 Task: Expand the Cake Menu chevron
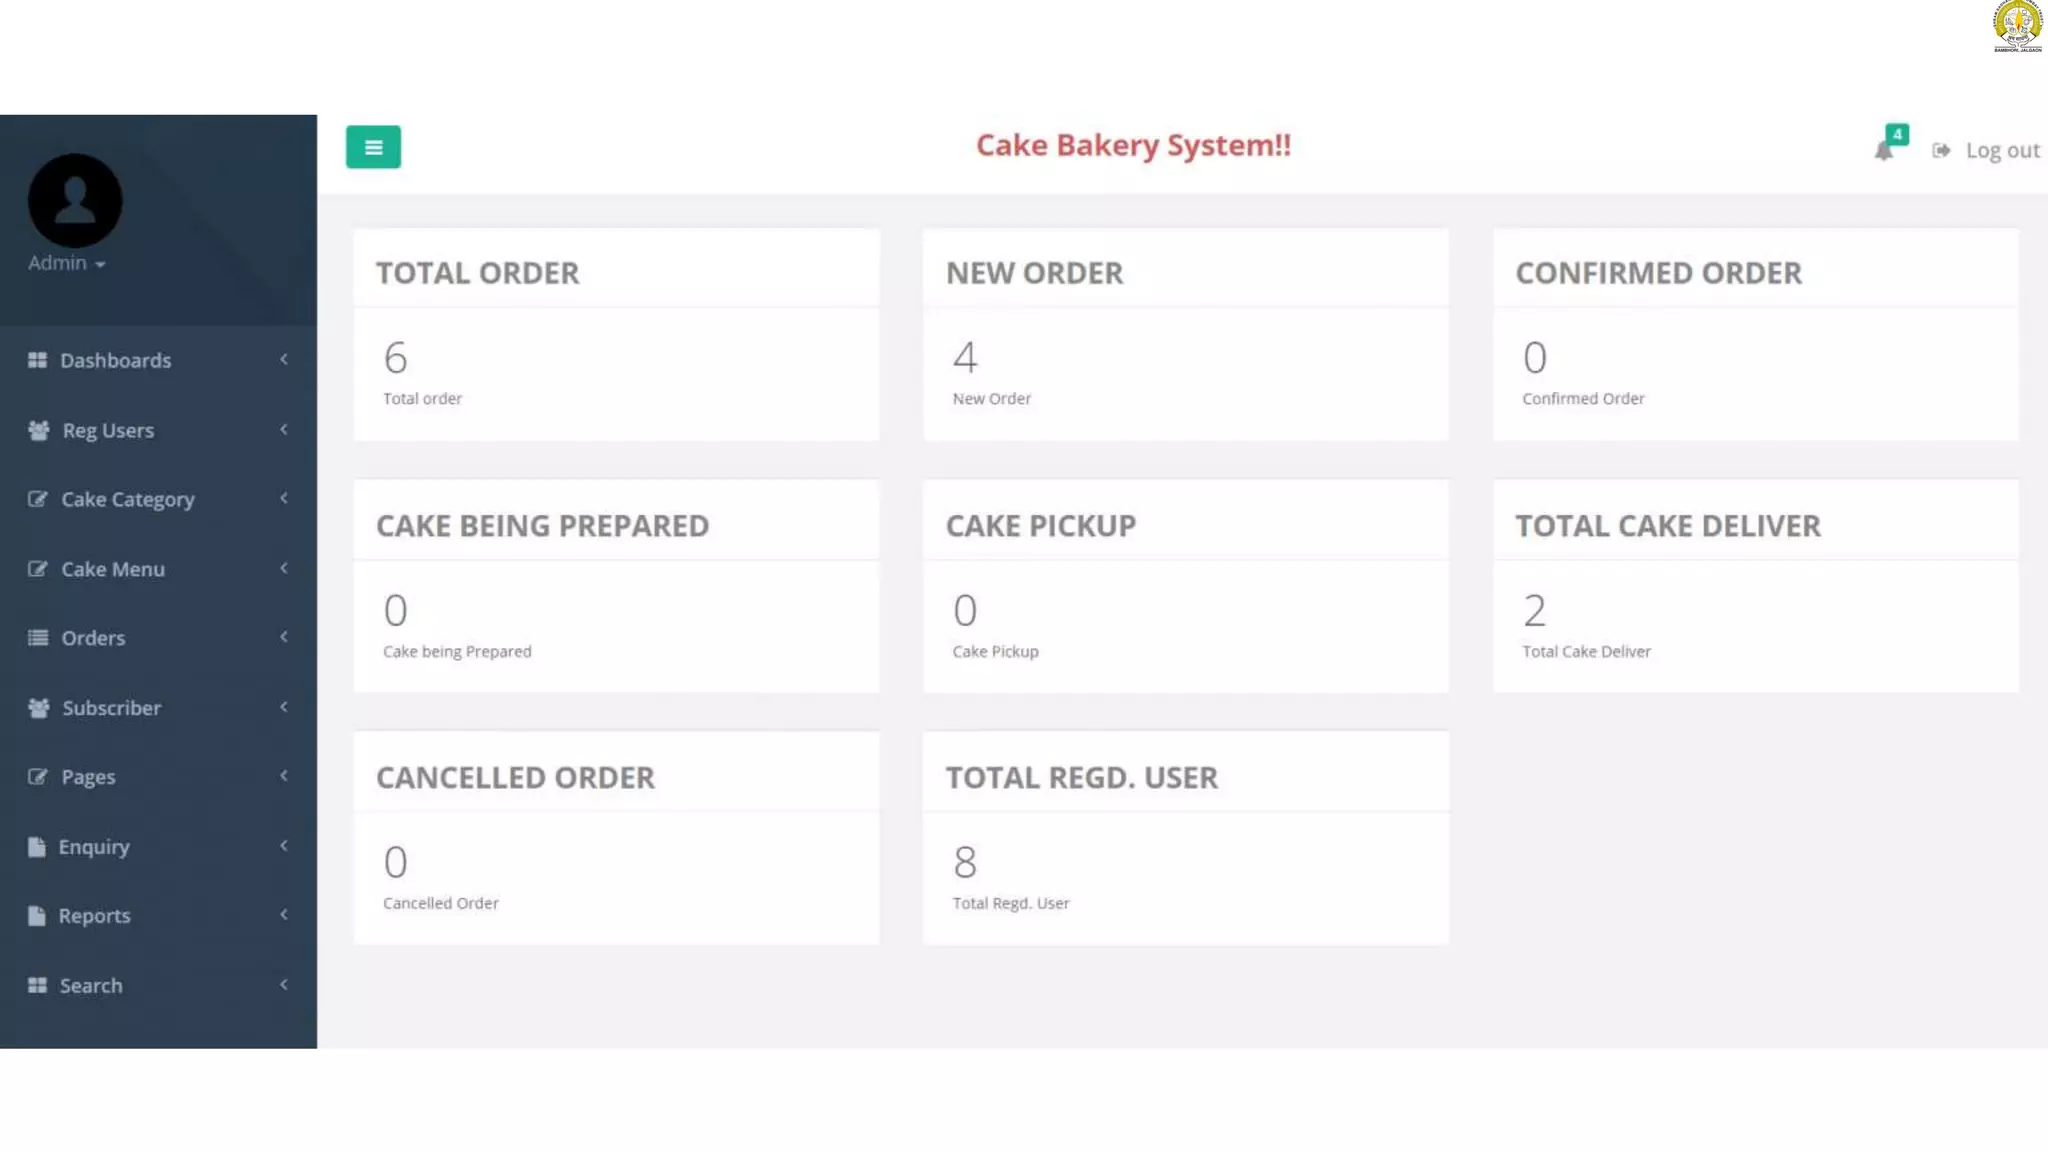(x=284, y=568)
